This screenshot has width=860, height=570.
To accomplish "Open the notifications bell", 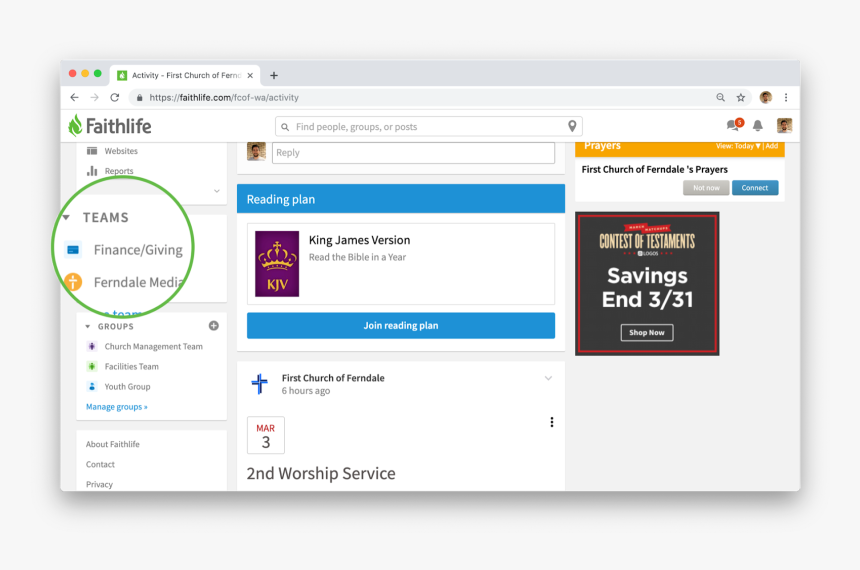I will point(758,126).
